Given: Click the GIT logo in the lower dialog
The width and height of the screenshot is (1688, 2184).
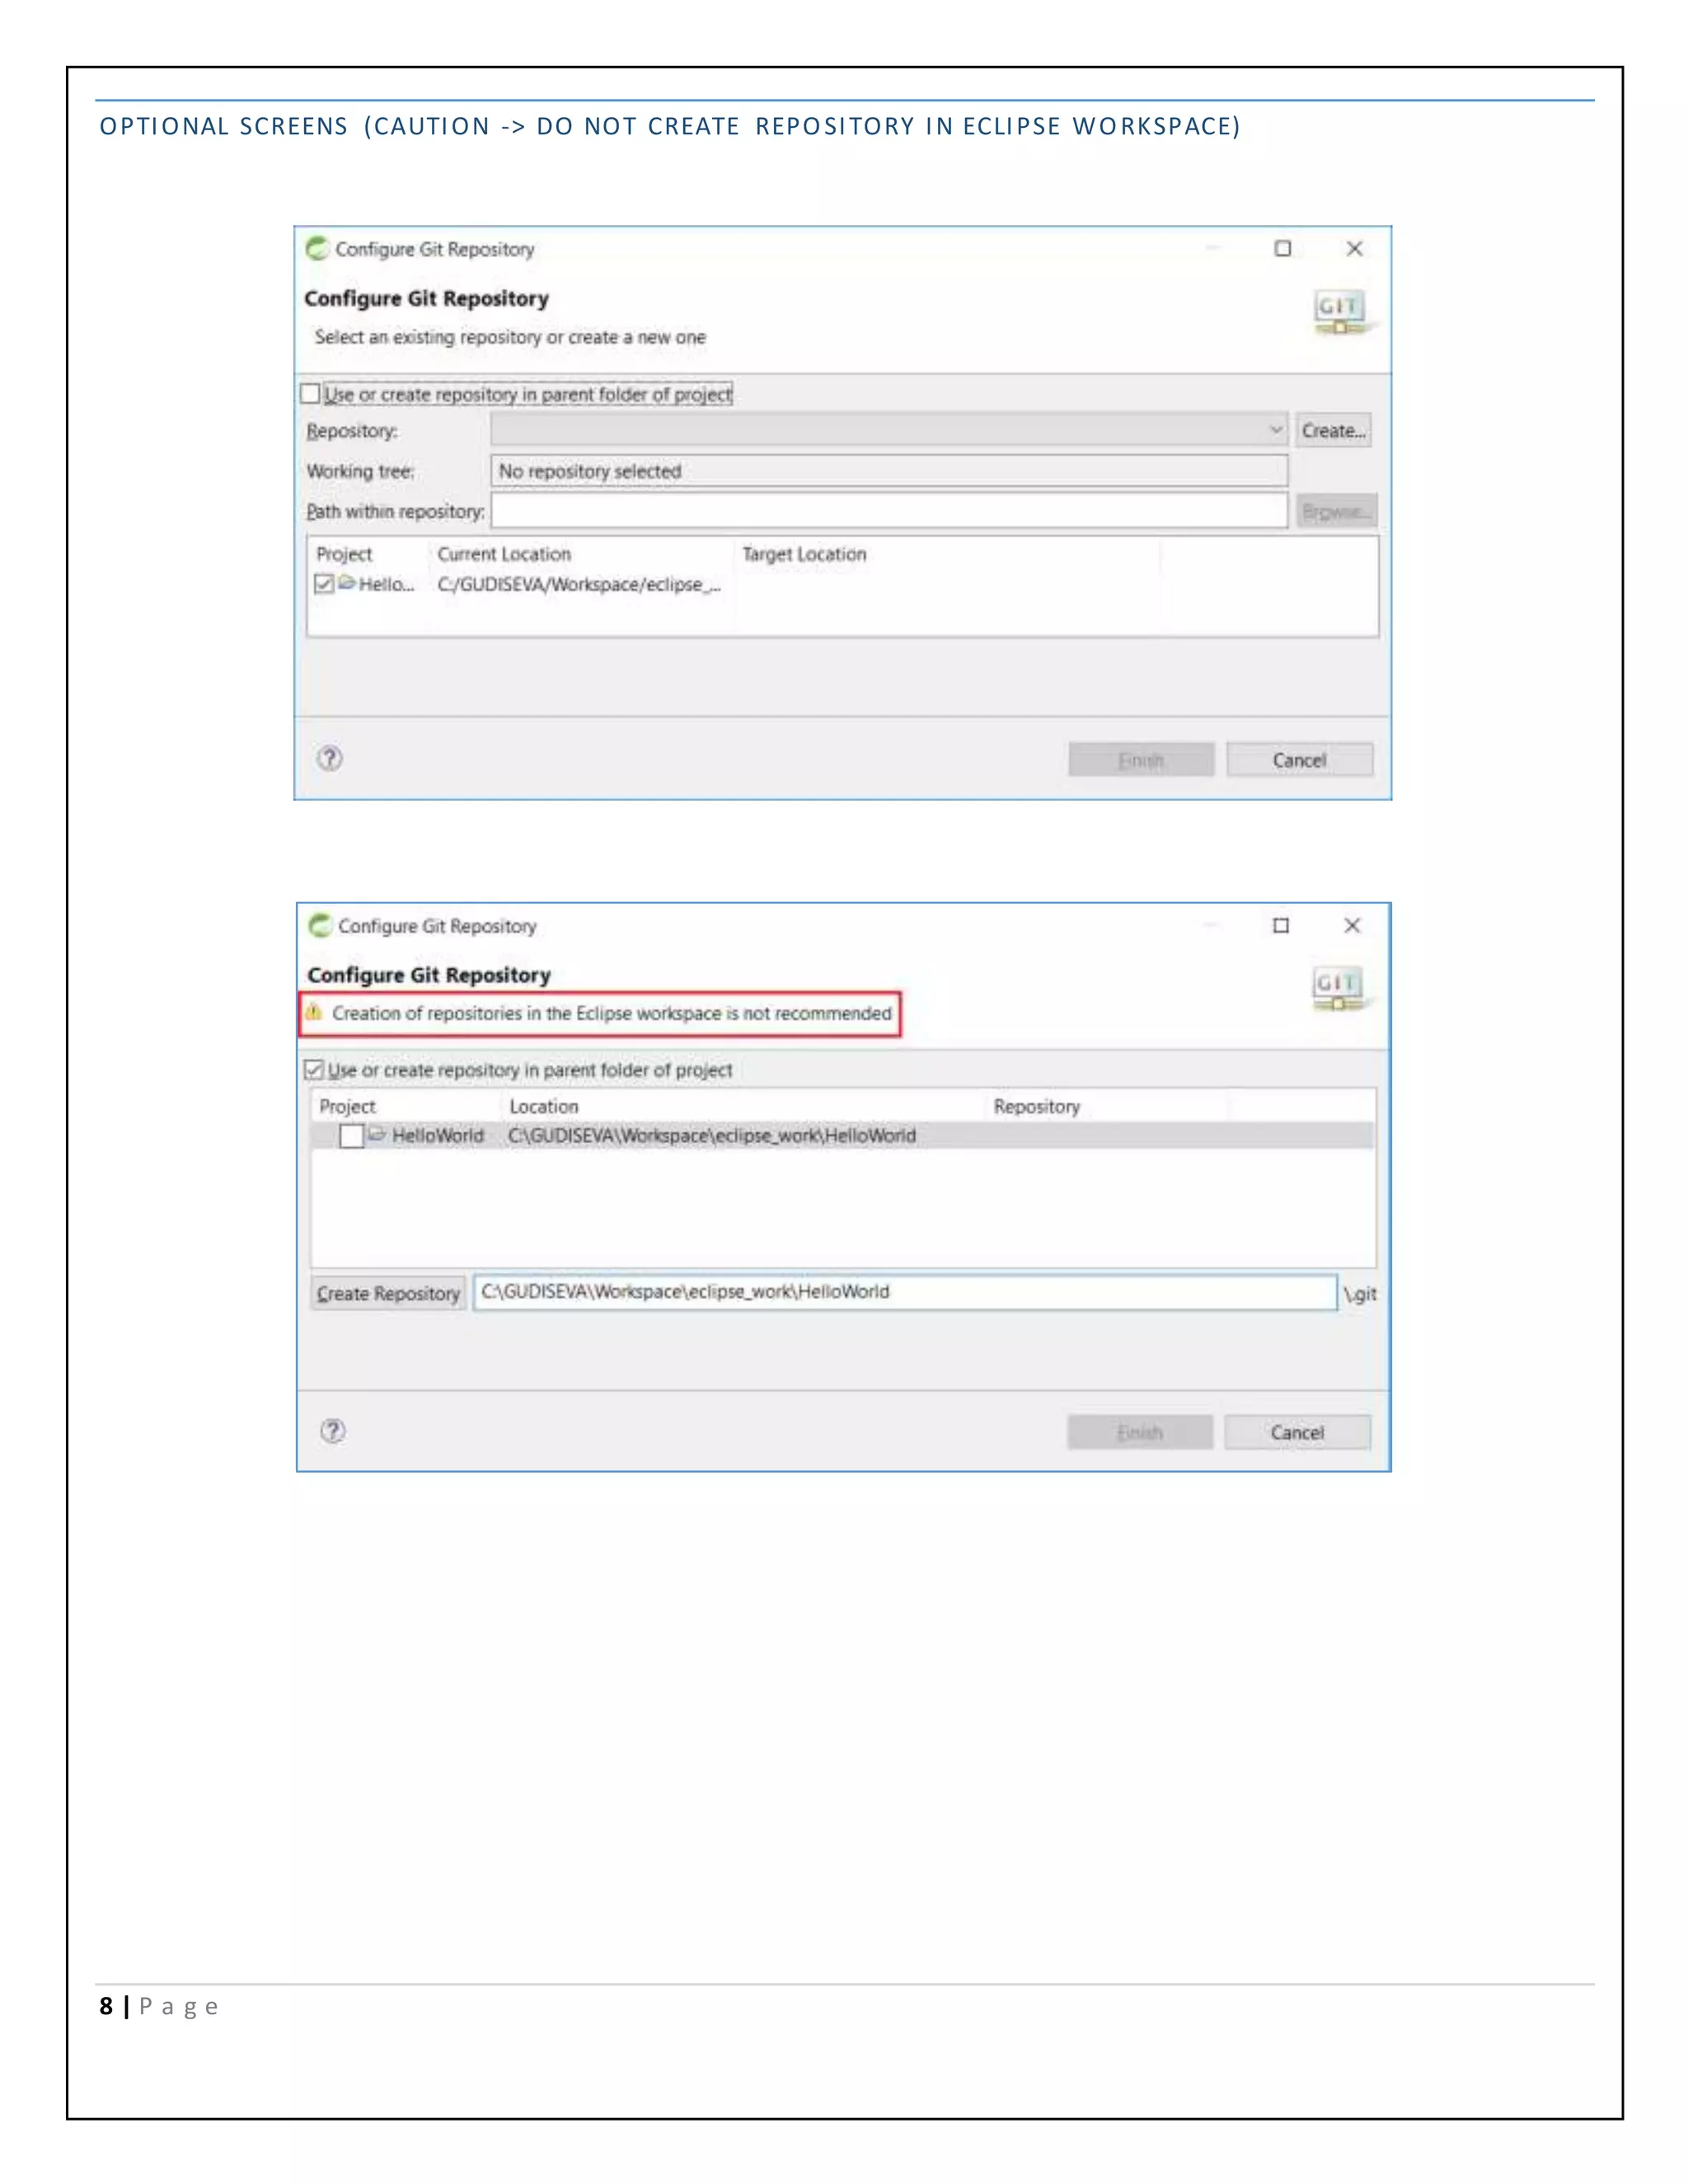Looking at the screenshot, I should [1339, 988].
